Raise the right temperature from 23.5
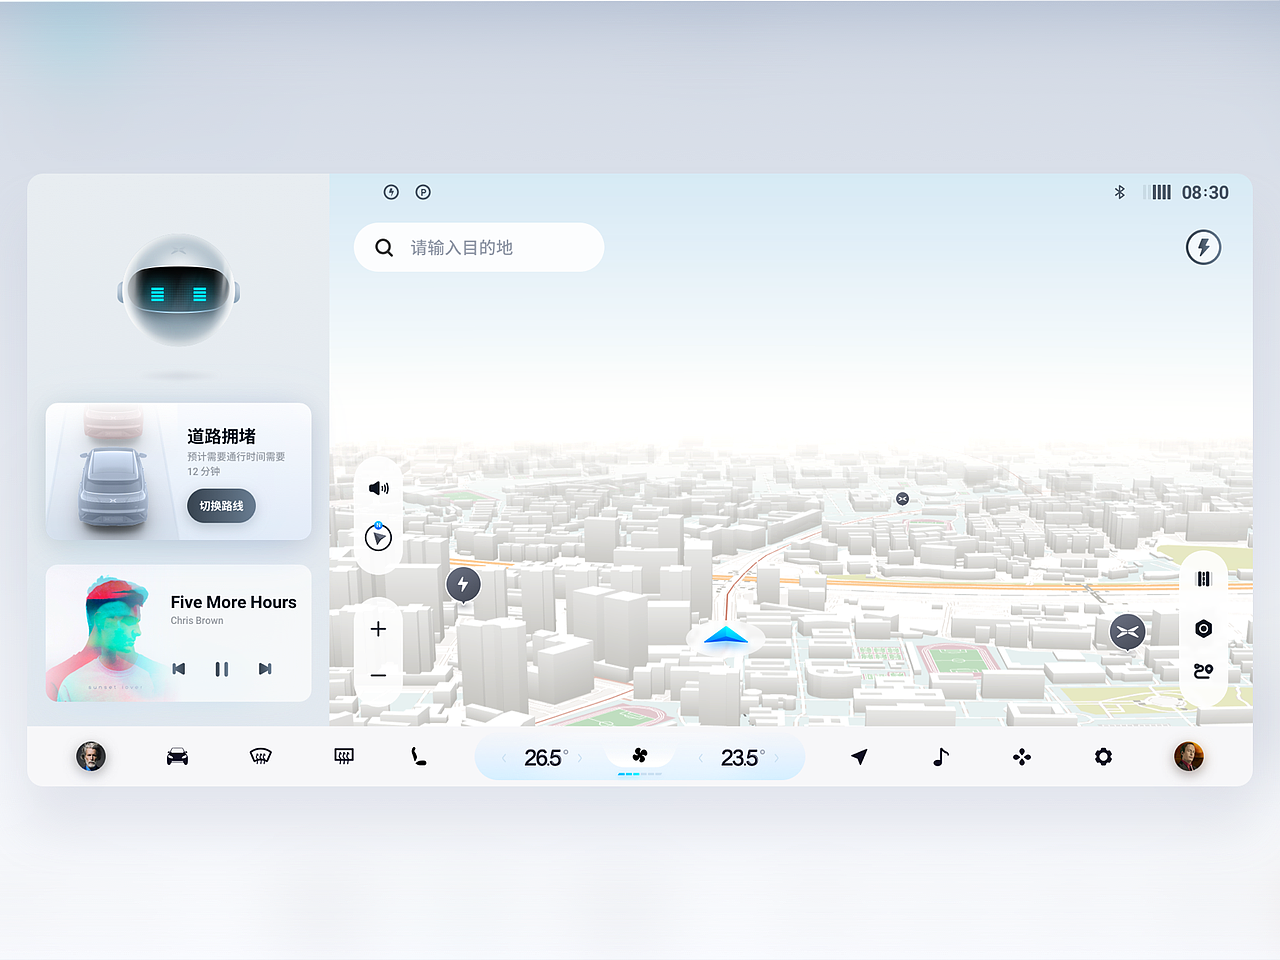 (x=777, y=758)
